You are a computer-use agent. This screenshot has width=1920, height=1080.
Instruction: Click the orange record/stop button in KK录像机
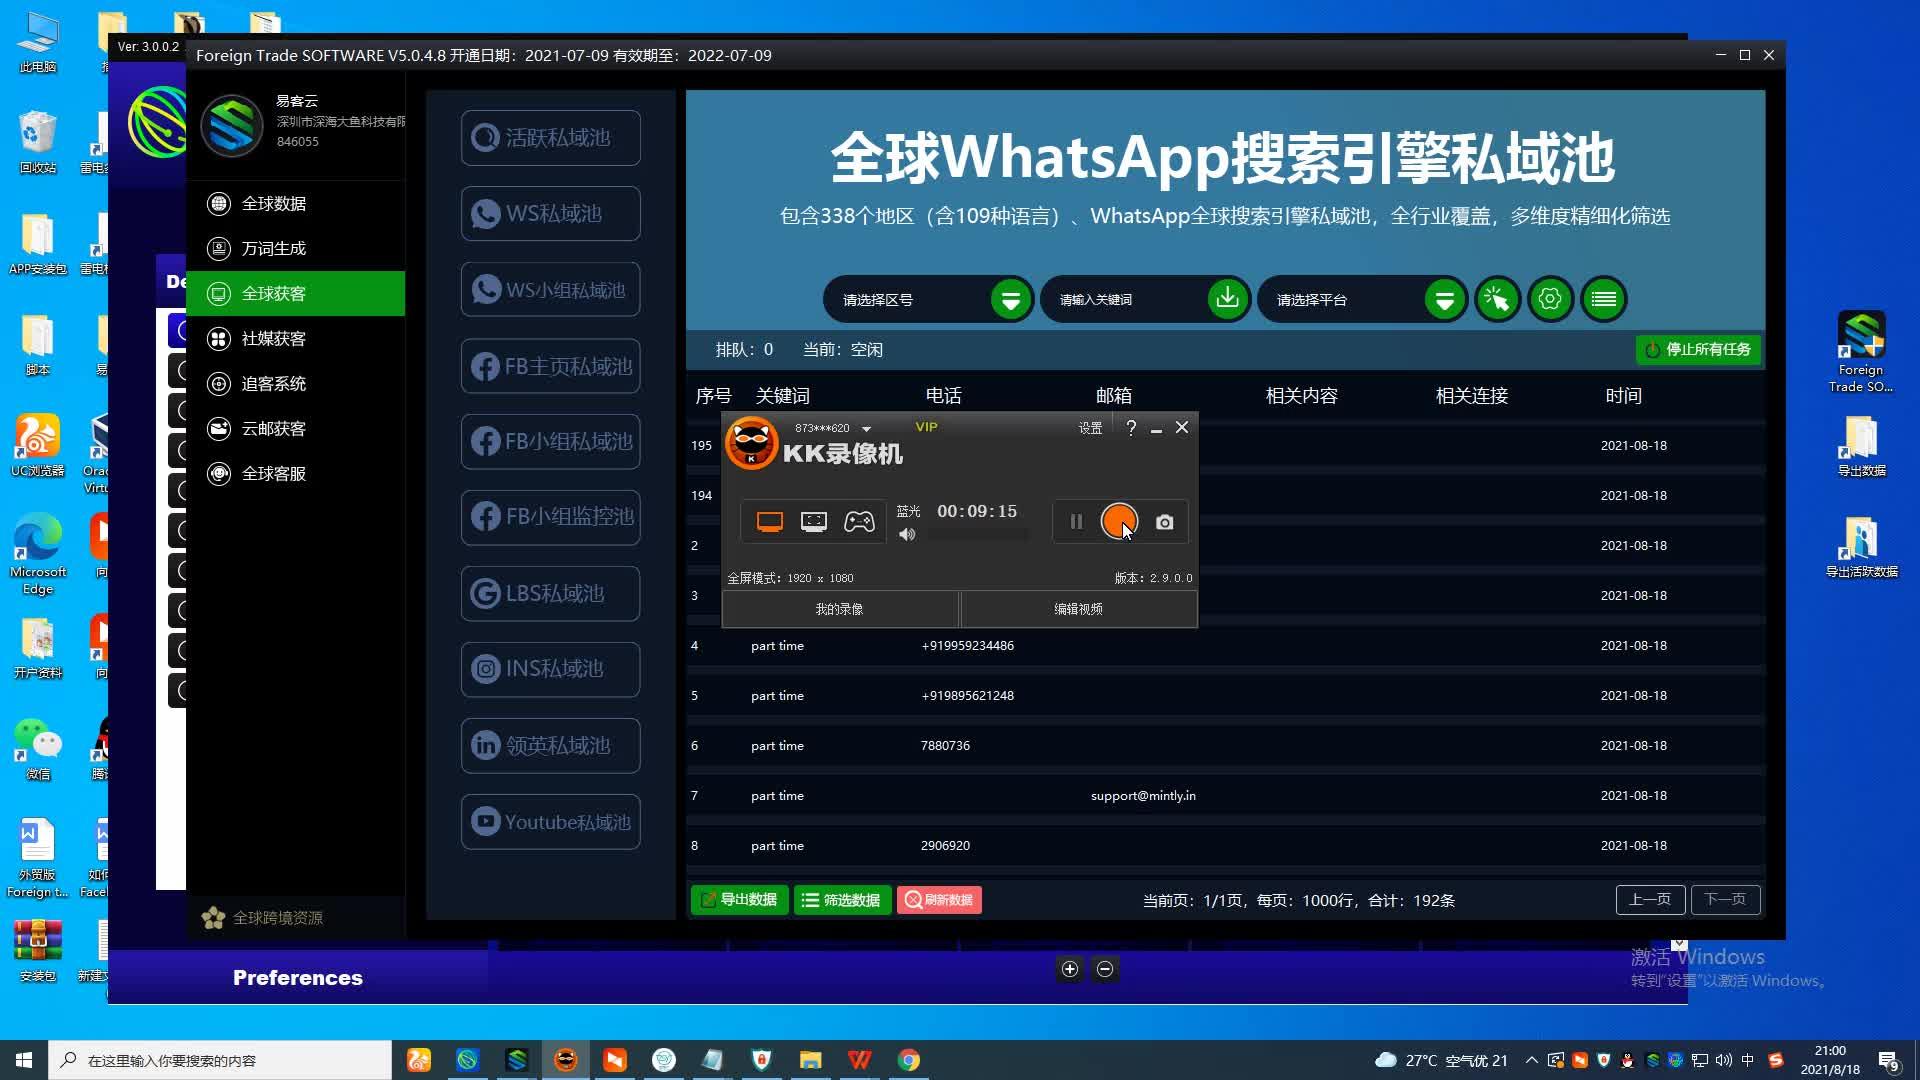(1118, 521)
